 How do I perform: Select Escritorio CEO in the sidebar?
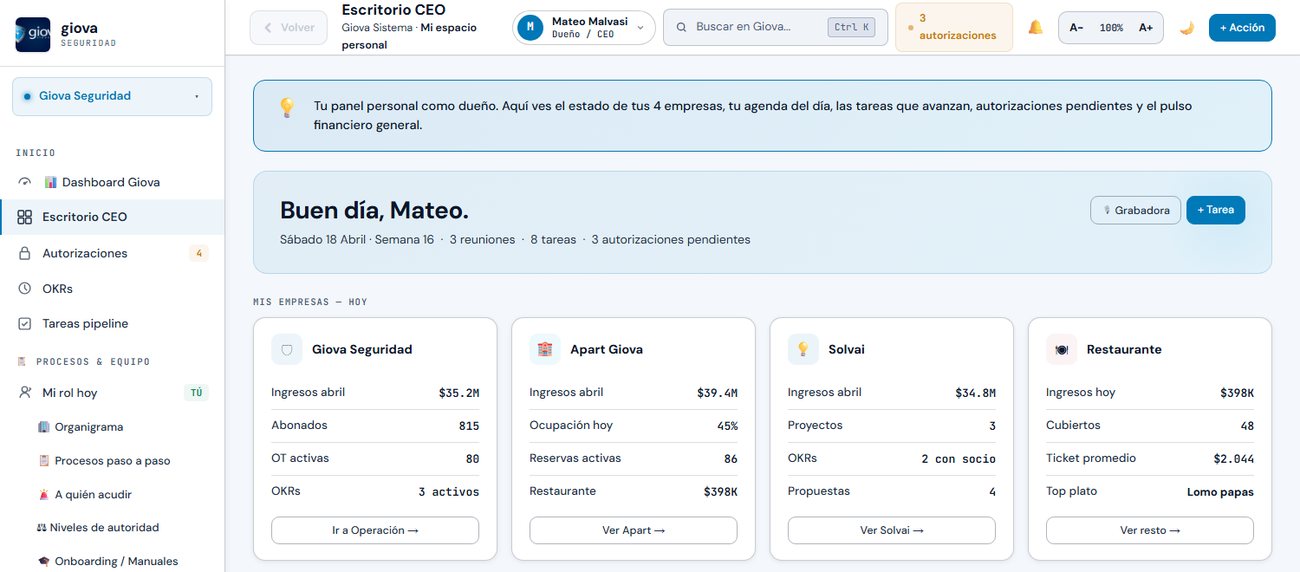tap(112, 217)
